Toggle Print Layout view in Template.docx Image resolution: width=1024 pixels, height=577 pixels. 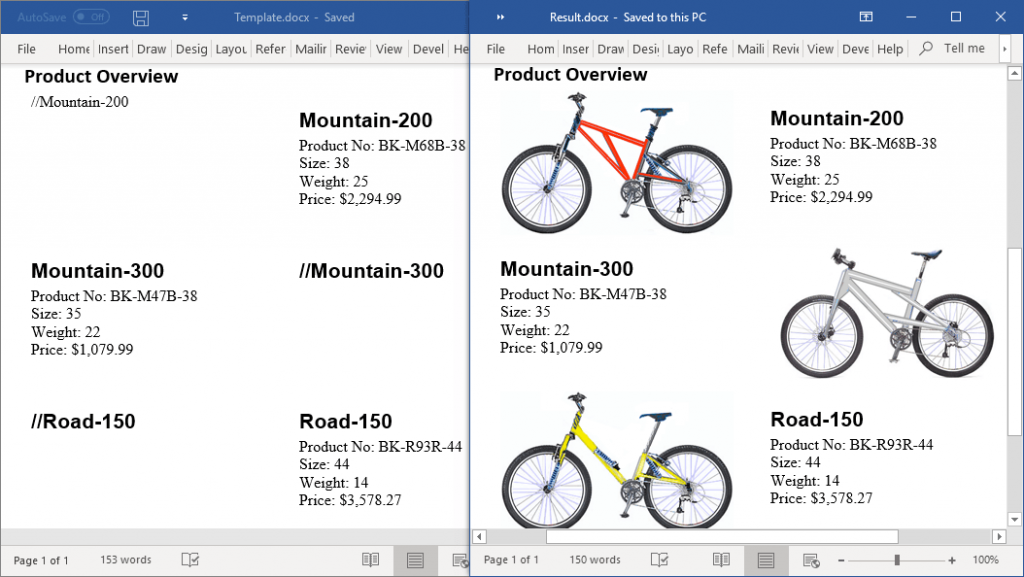point(414,560)
